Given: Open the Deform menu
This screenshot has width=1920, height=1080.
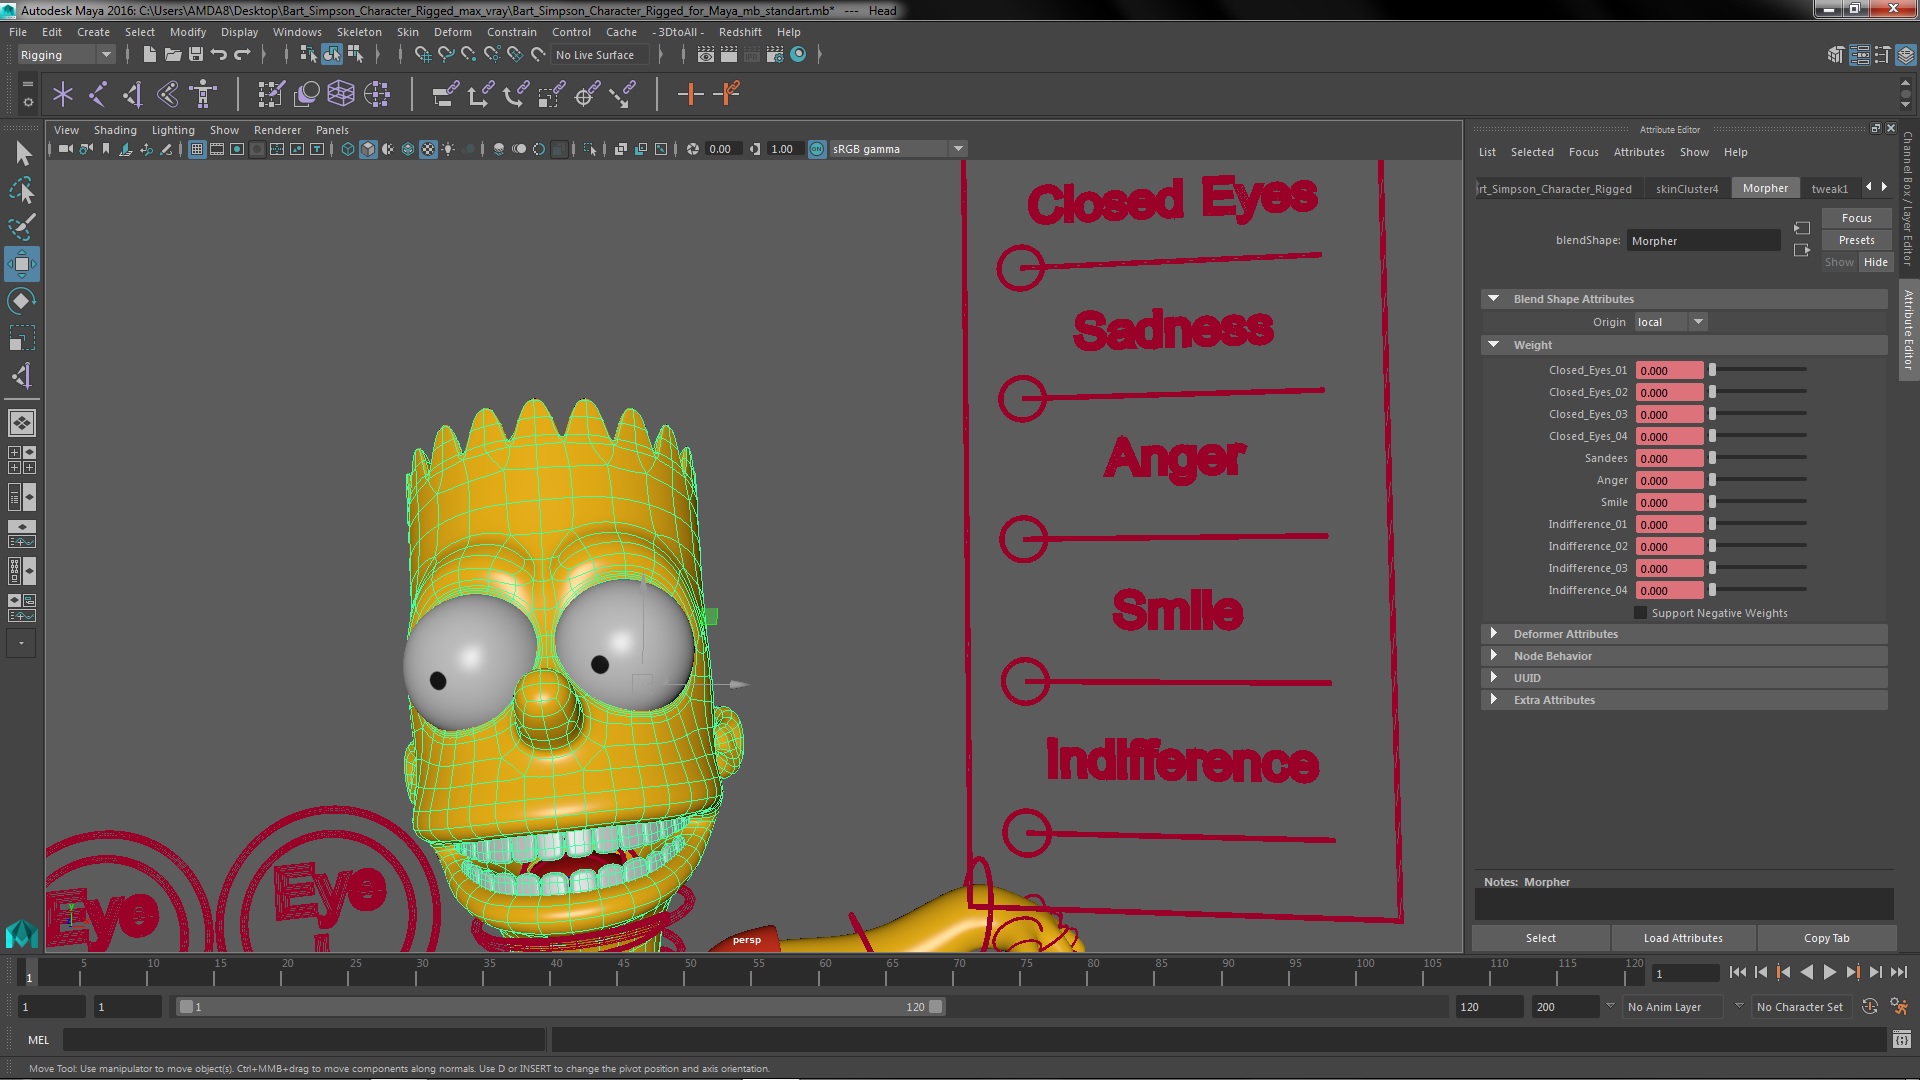Looking at the screenshot, I should 452,32.
